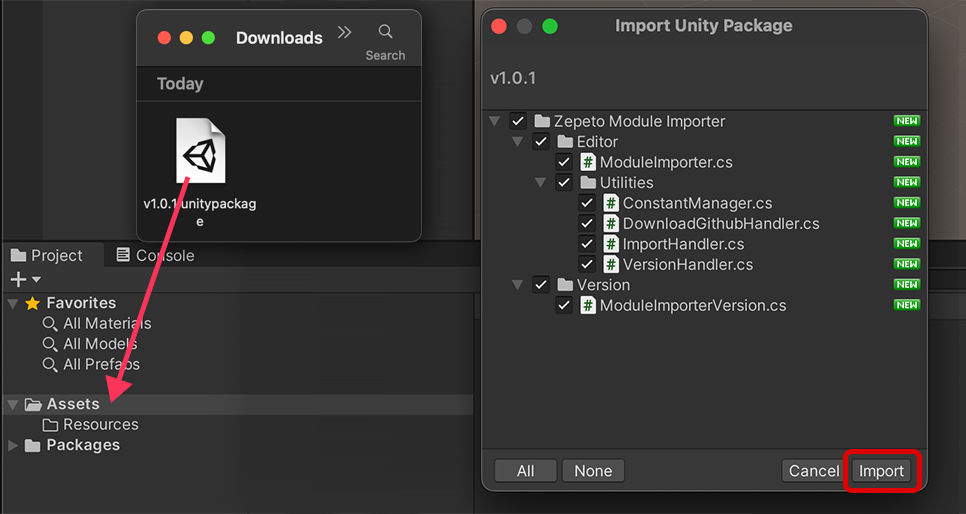Click the ImportHandler.cs script icon
This screenshot has height=514, width=966.
pos(611,243)
